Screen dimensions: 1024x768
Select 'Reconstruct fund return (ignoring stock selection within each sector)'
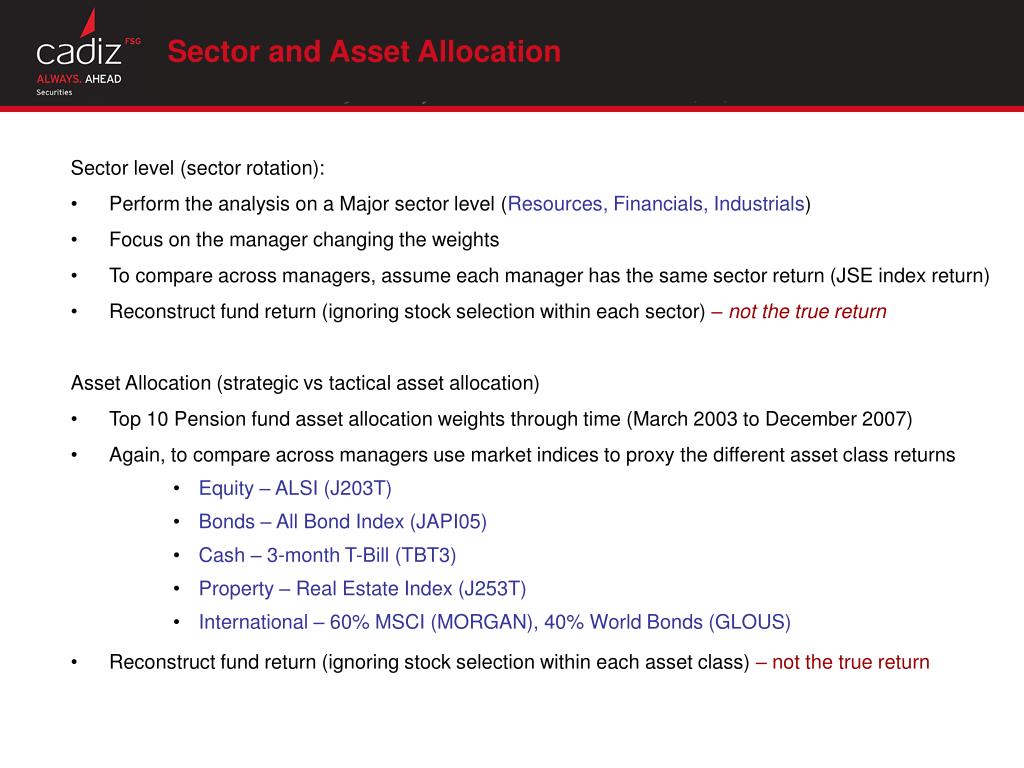pos(407,312)
